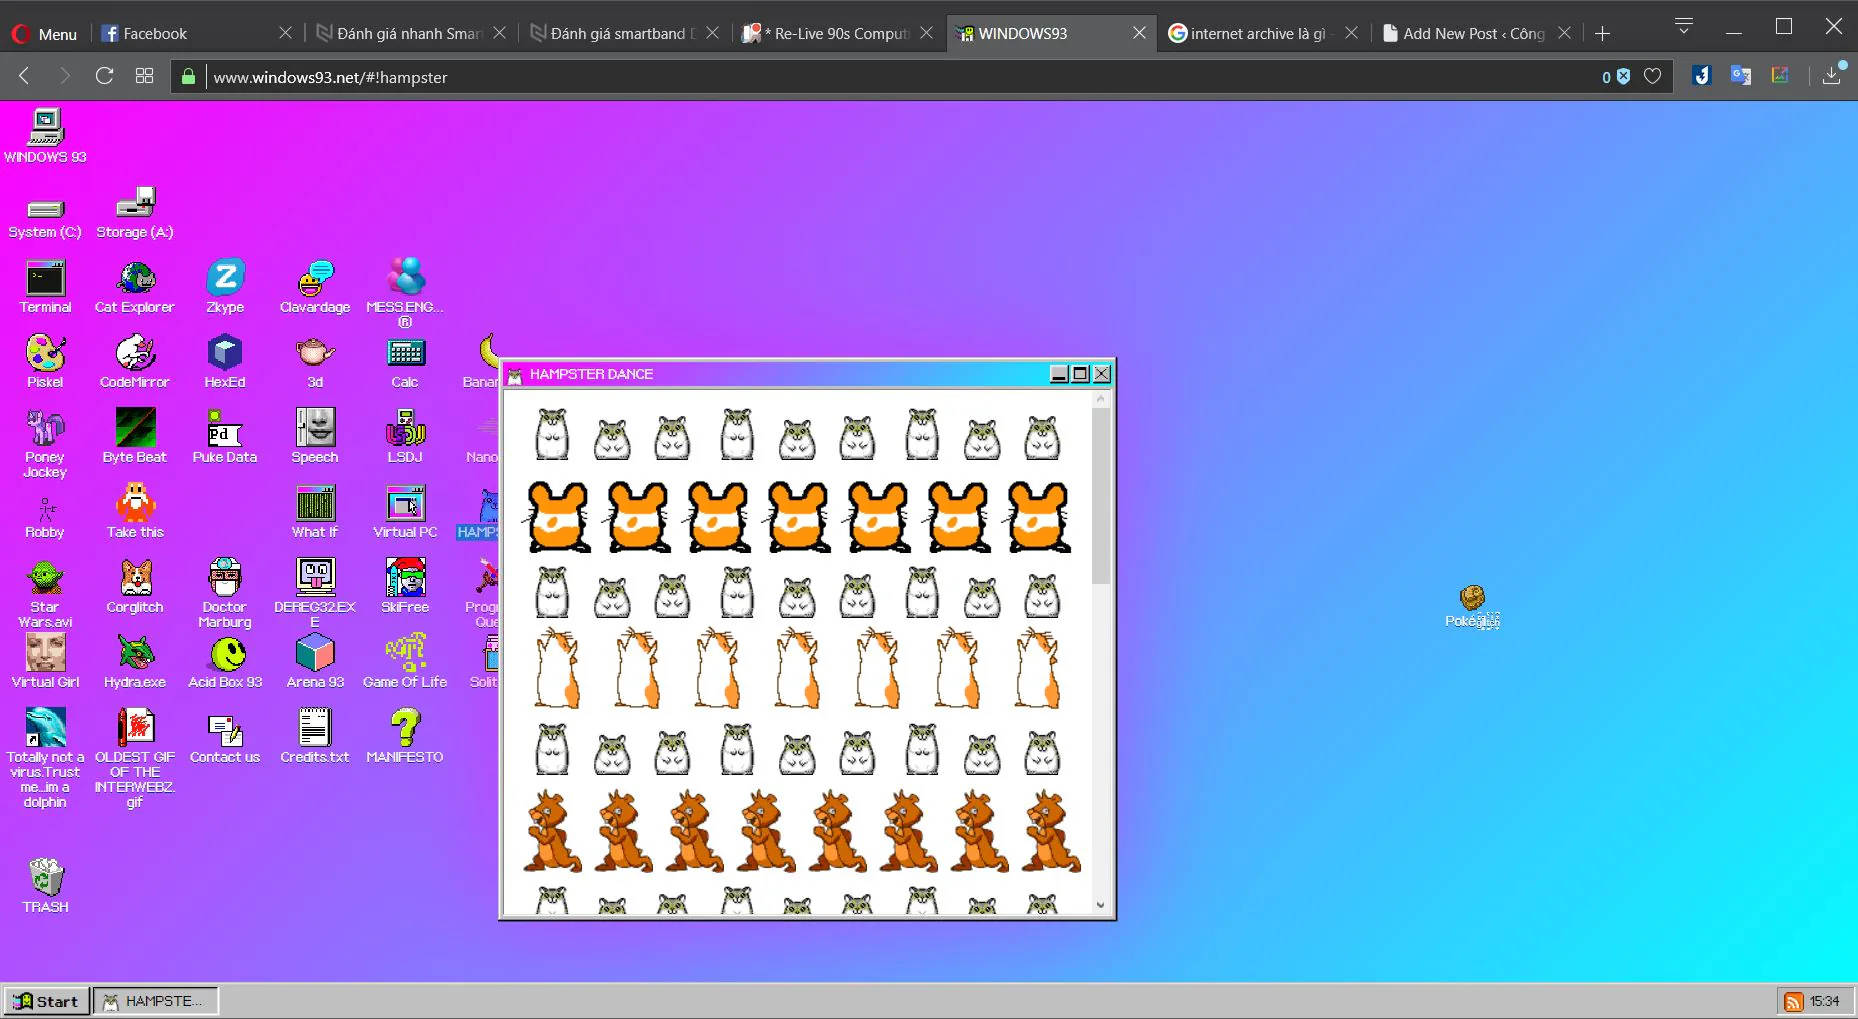
Task: Open Clavardage chat icon
Action: [x=315, y=287]
